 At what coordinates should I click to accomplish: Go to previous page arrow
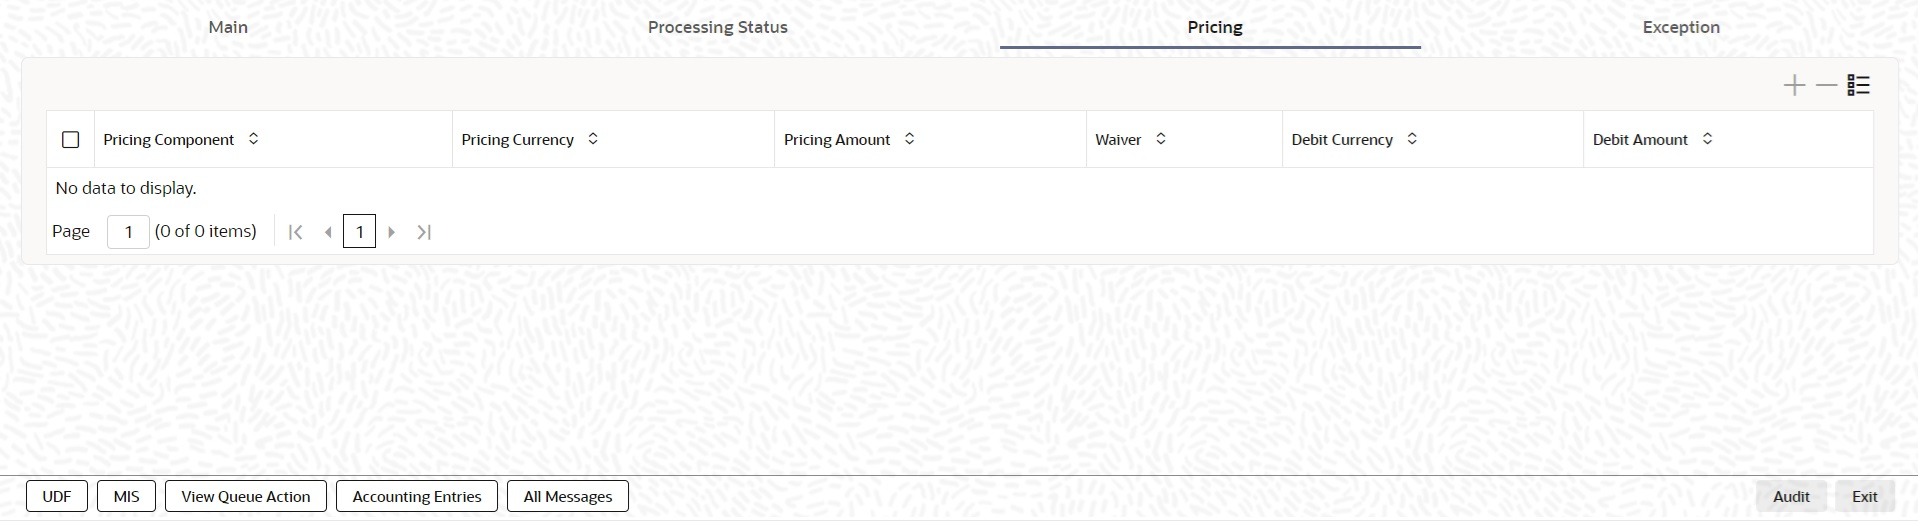[328, 232]
